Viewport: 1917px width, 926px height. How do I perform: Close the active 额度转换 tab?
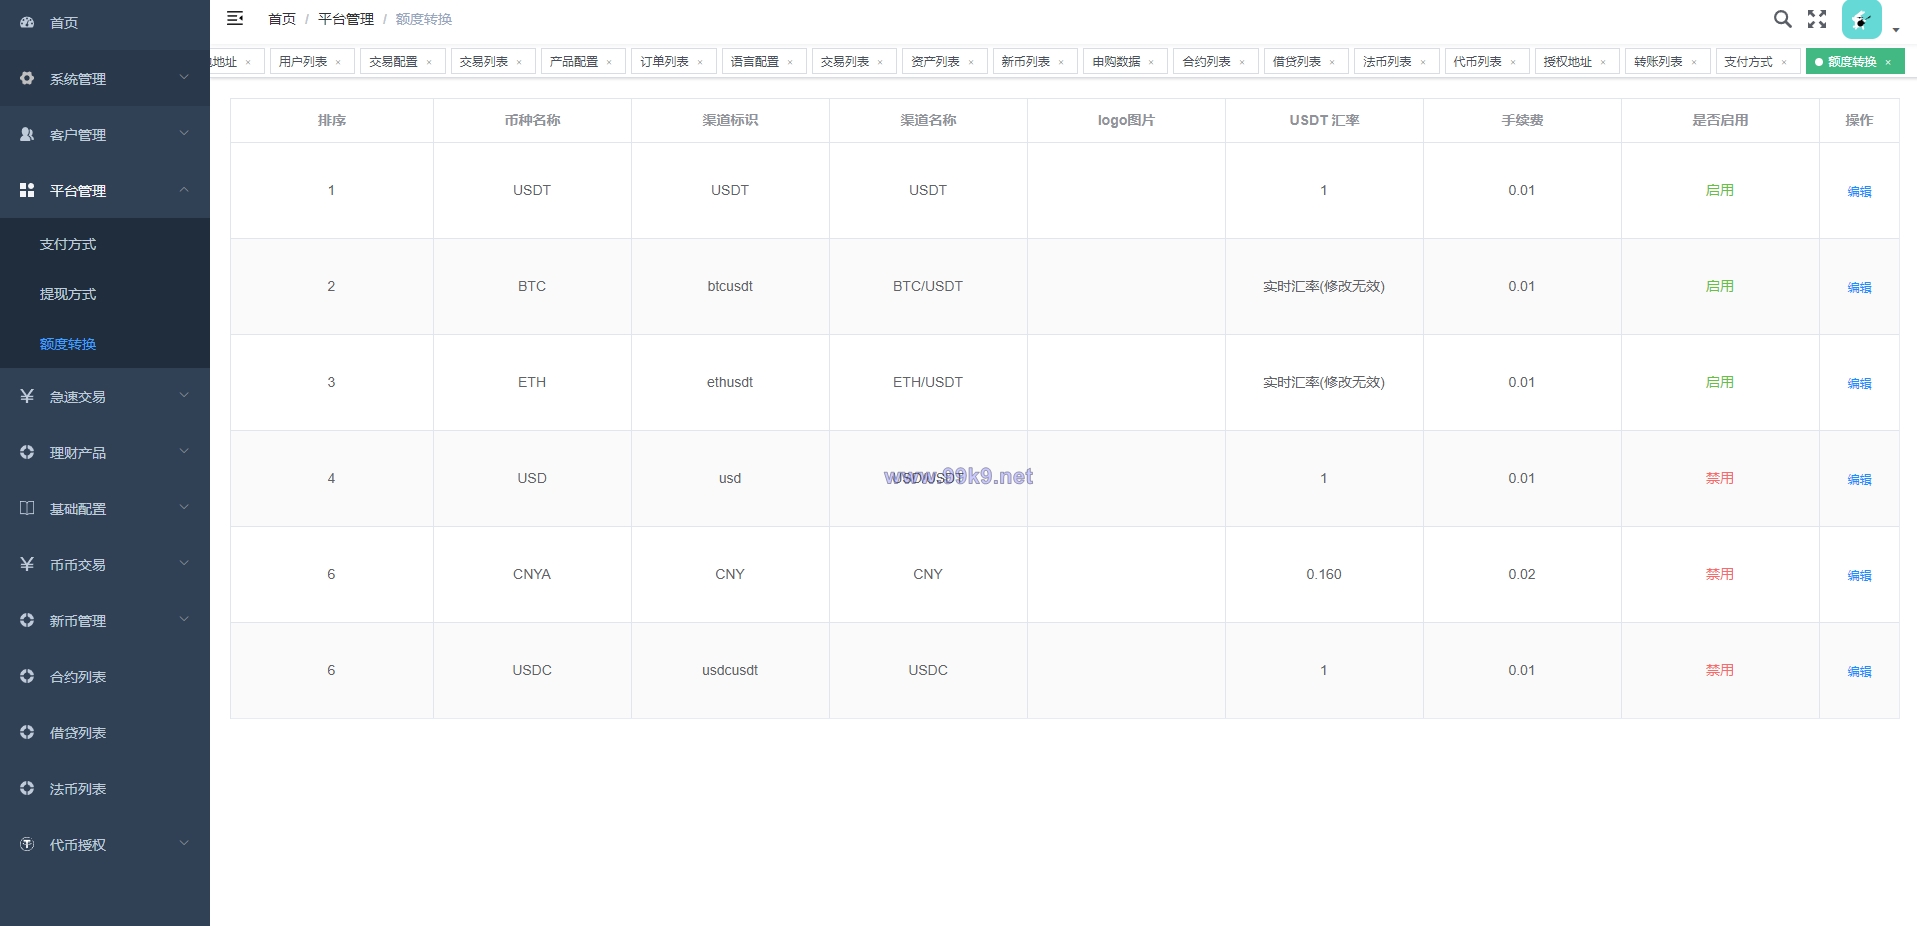point(1888,62)
